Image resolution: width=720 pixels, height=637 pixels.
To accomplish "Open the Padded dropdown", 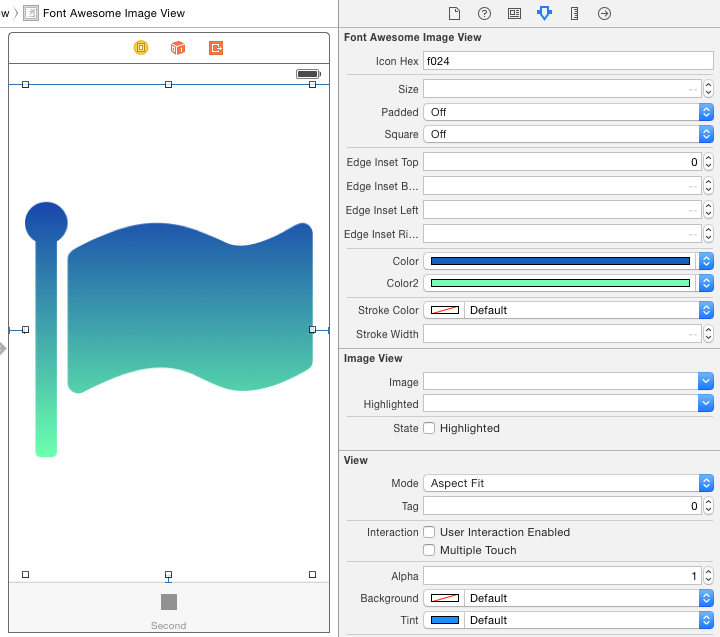I will coord(568,112).
